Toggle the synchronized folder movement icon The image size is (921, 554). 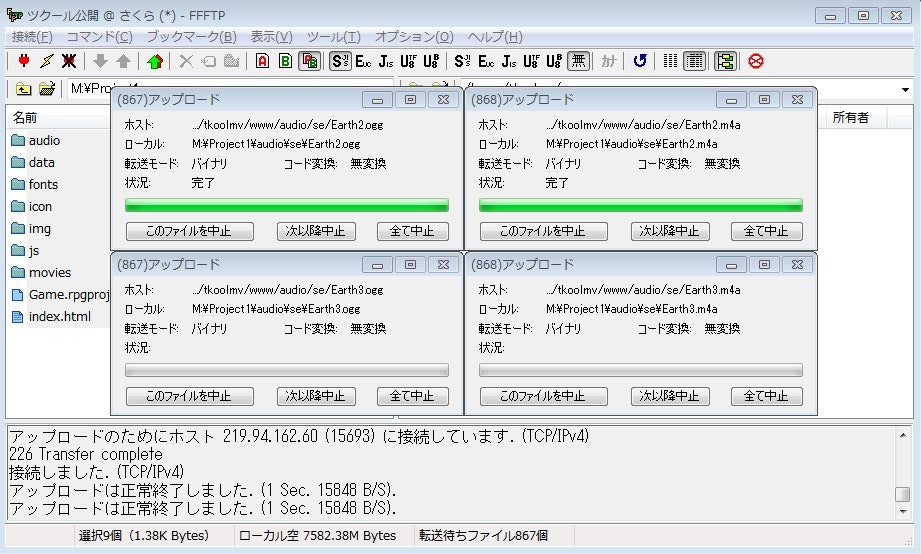(x=725, y=61)
